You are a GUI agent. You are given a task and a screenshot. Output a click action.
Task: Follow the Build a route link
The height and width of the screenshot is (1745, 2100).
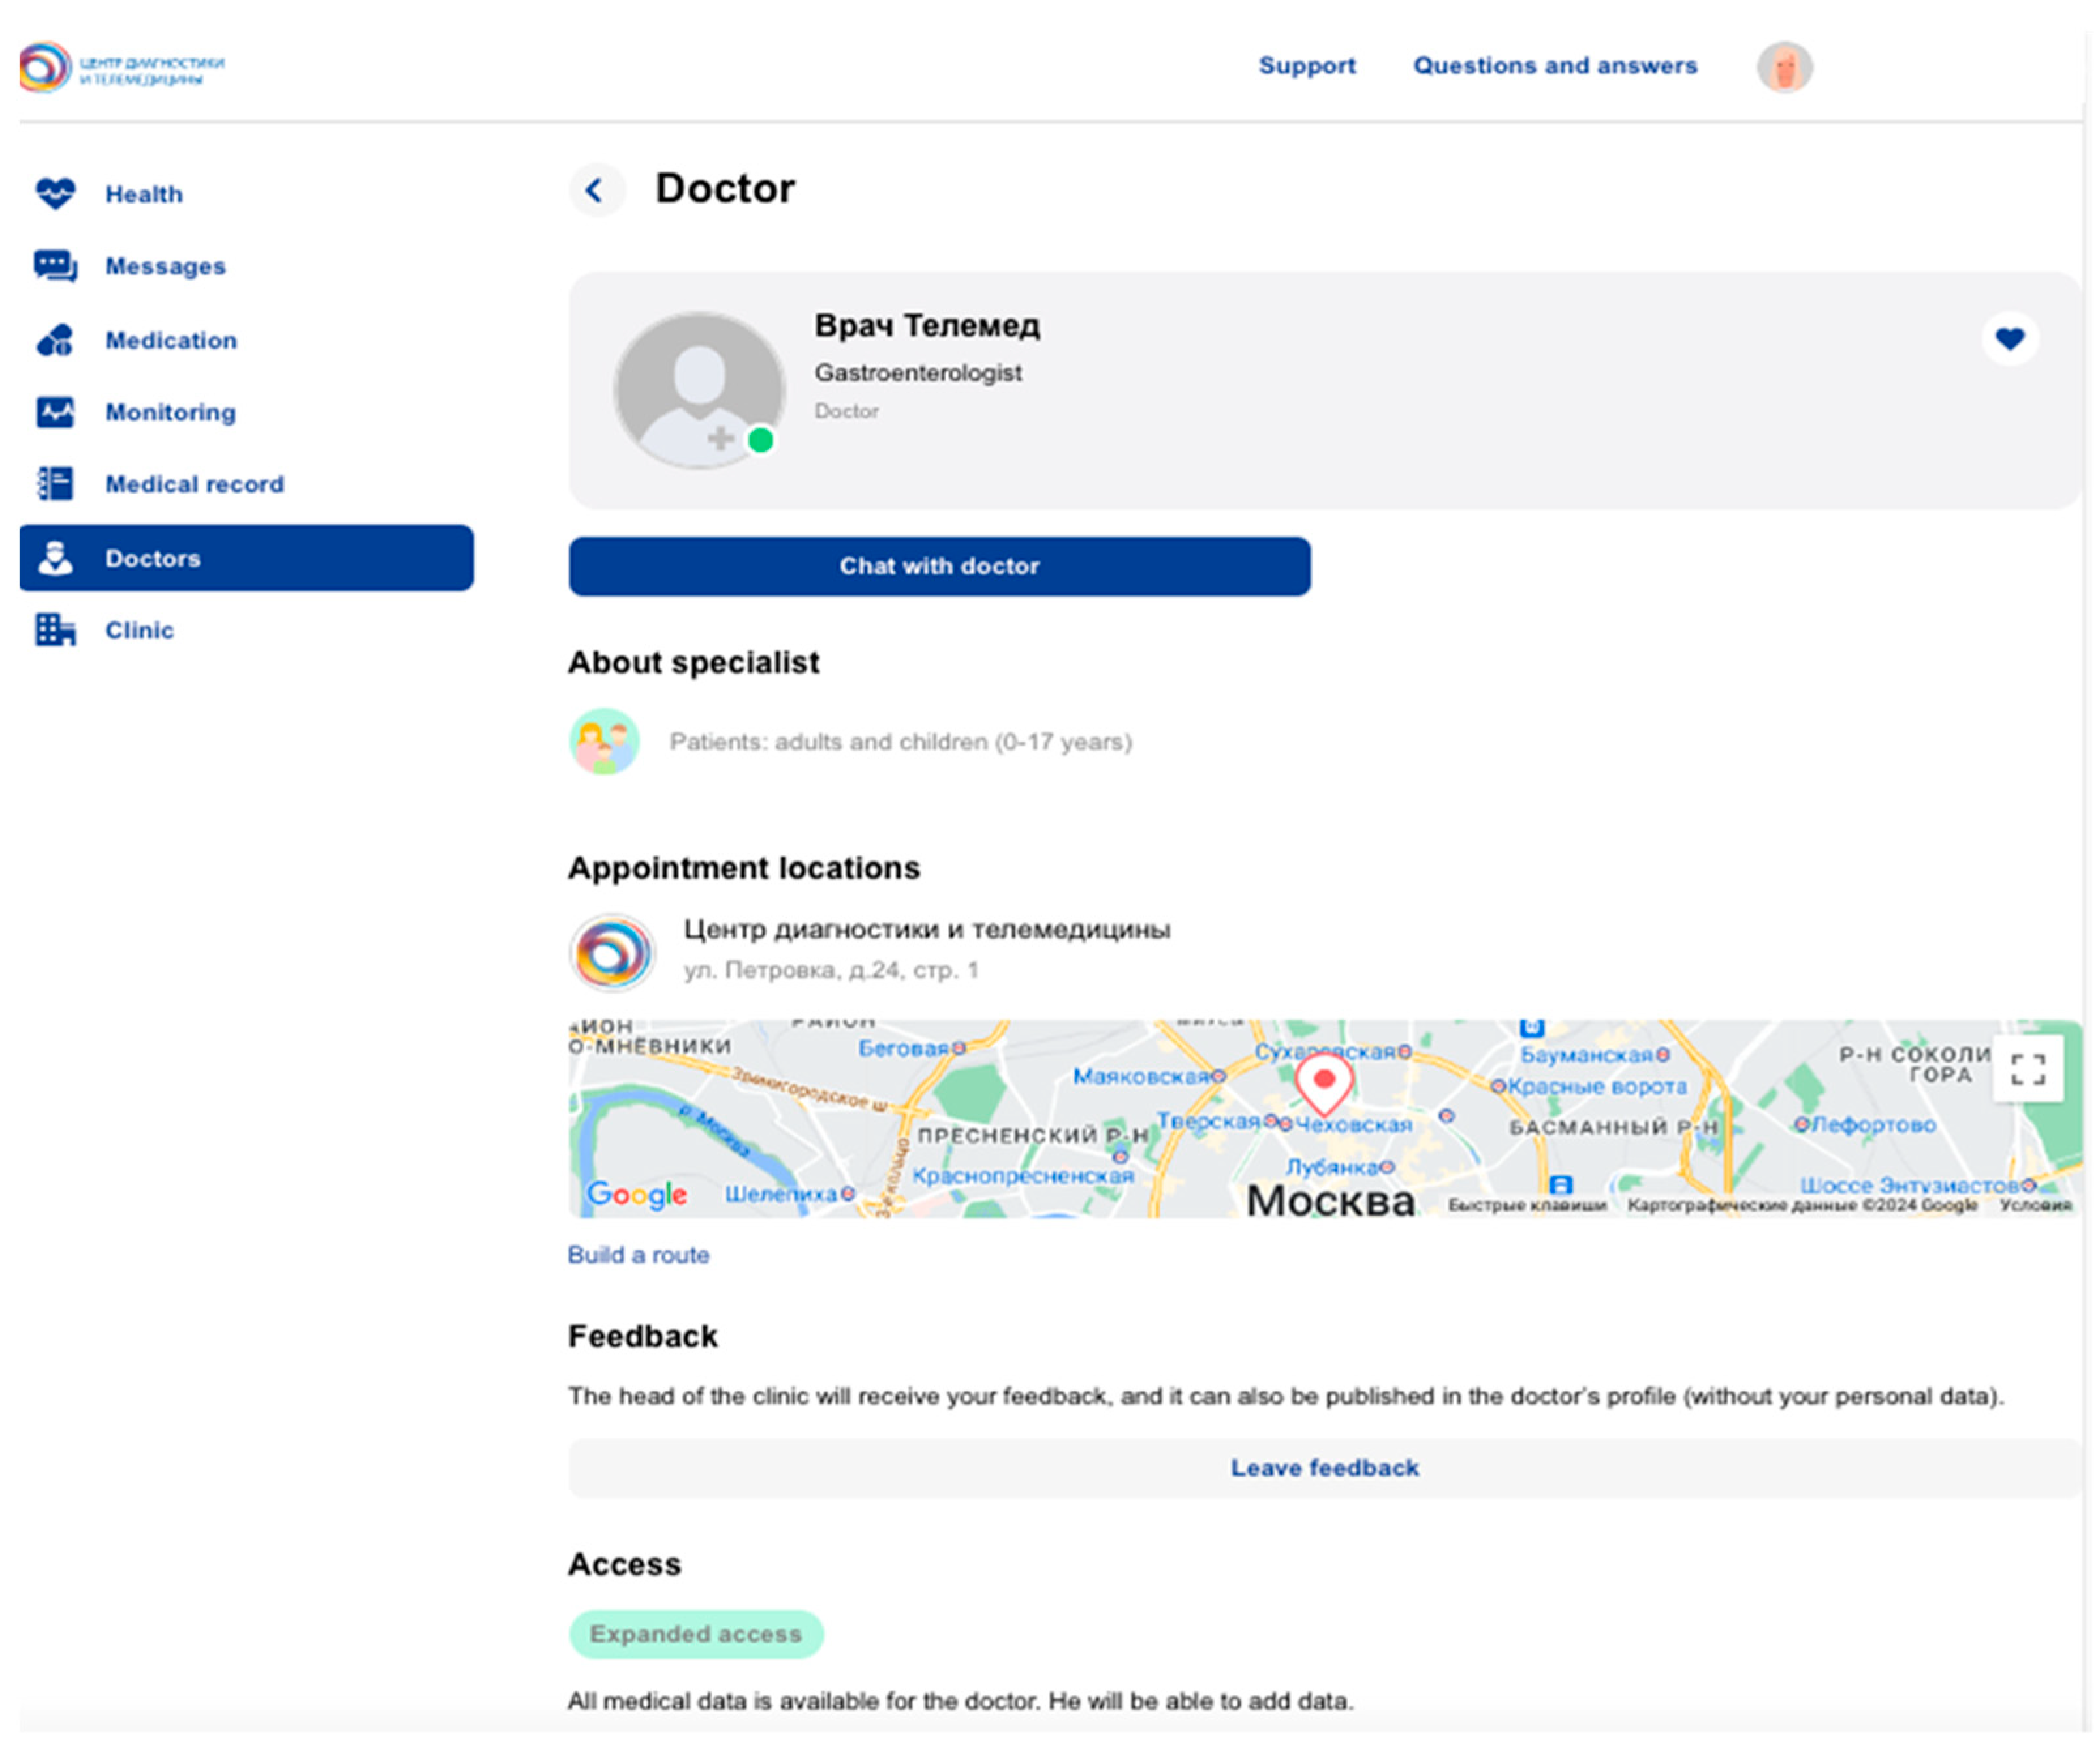tap(638, 1255)
